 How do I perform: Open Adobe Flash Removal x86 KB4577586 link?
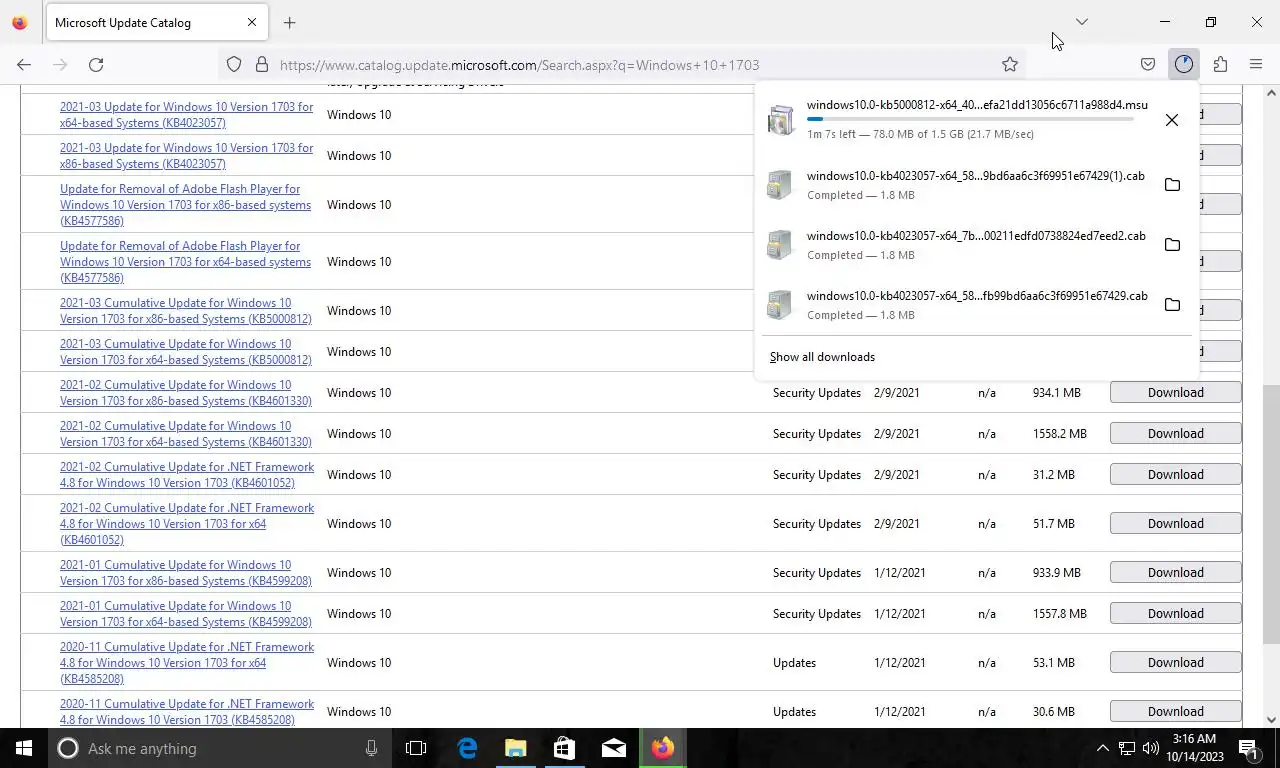coord(185,204)
